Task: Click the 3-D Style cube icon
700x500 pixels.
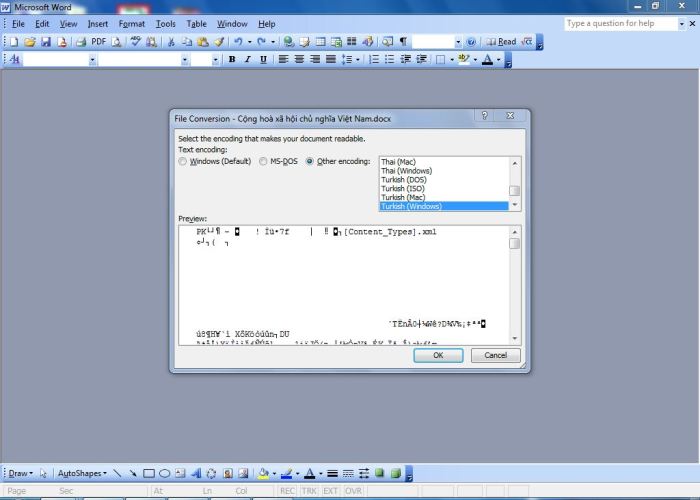Action: pyautogui.click(x=396, y=474)
